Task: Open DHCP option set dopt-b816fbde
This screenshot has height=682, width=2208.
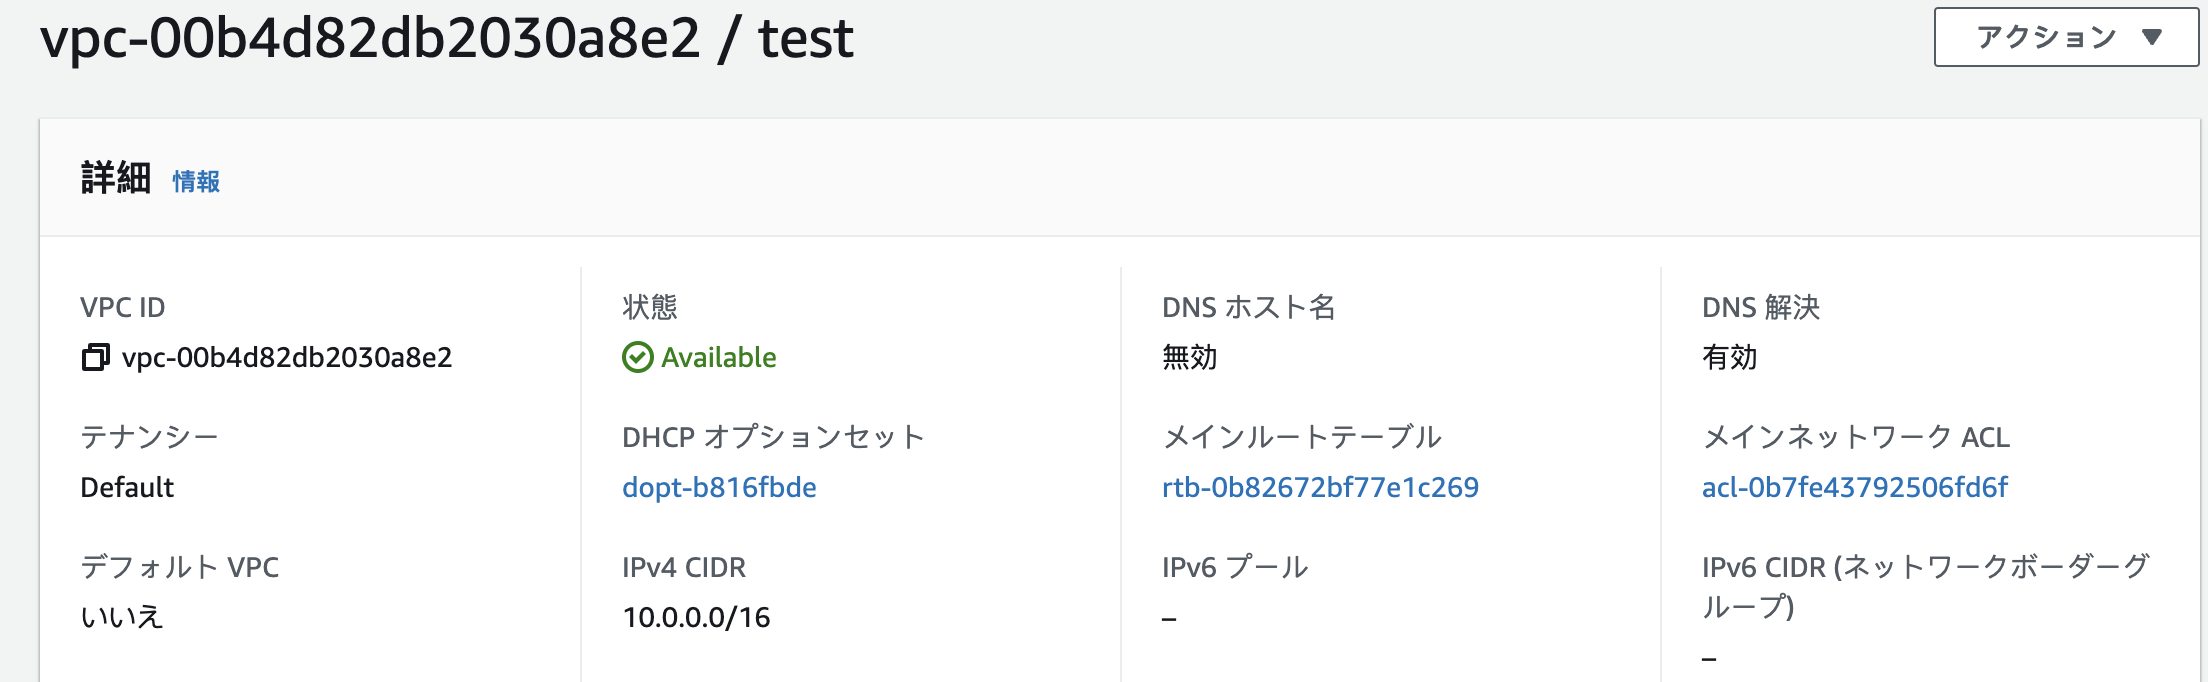Action: tap(719, 487)
